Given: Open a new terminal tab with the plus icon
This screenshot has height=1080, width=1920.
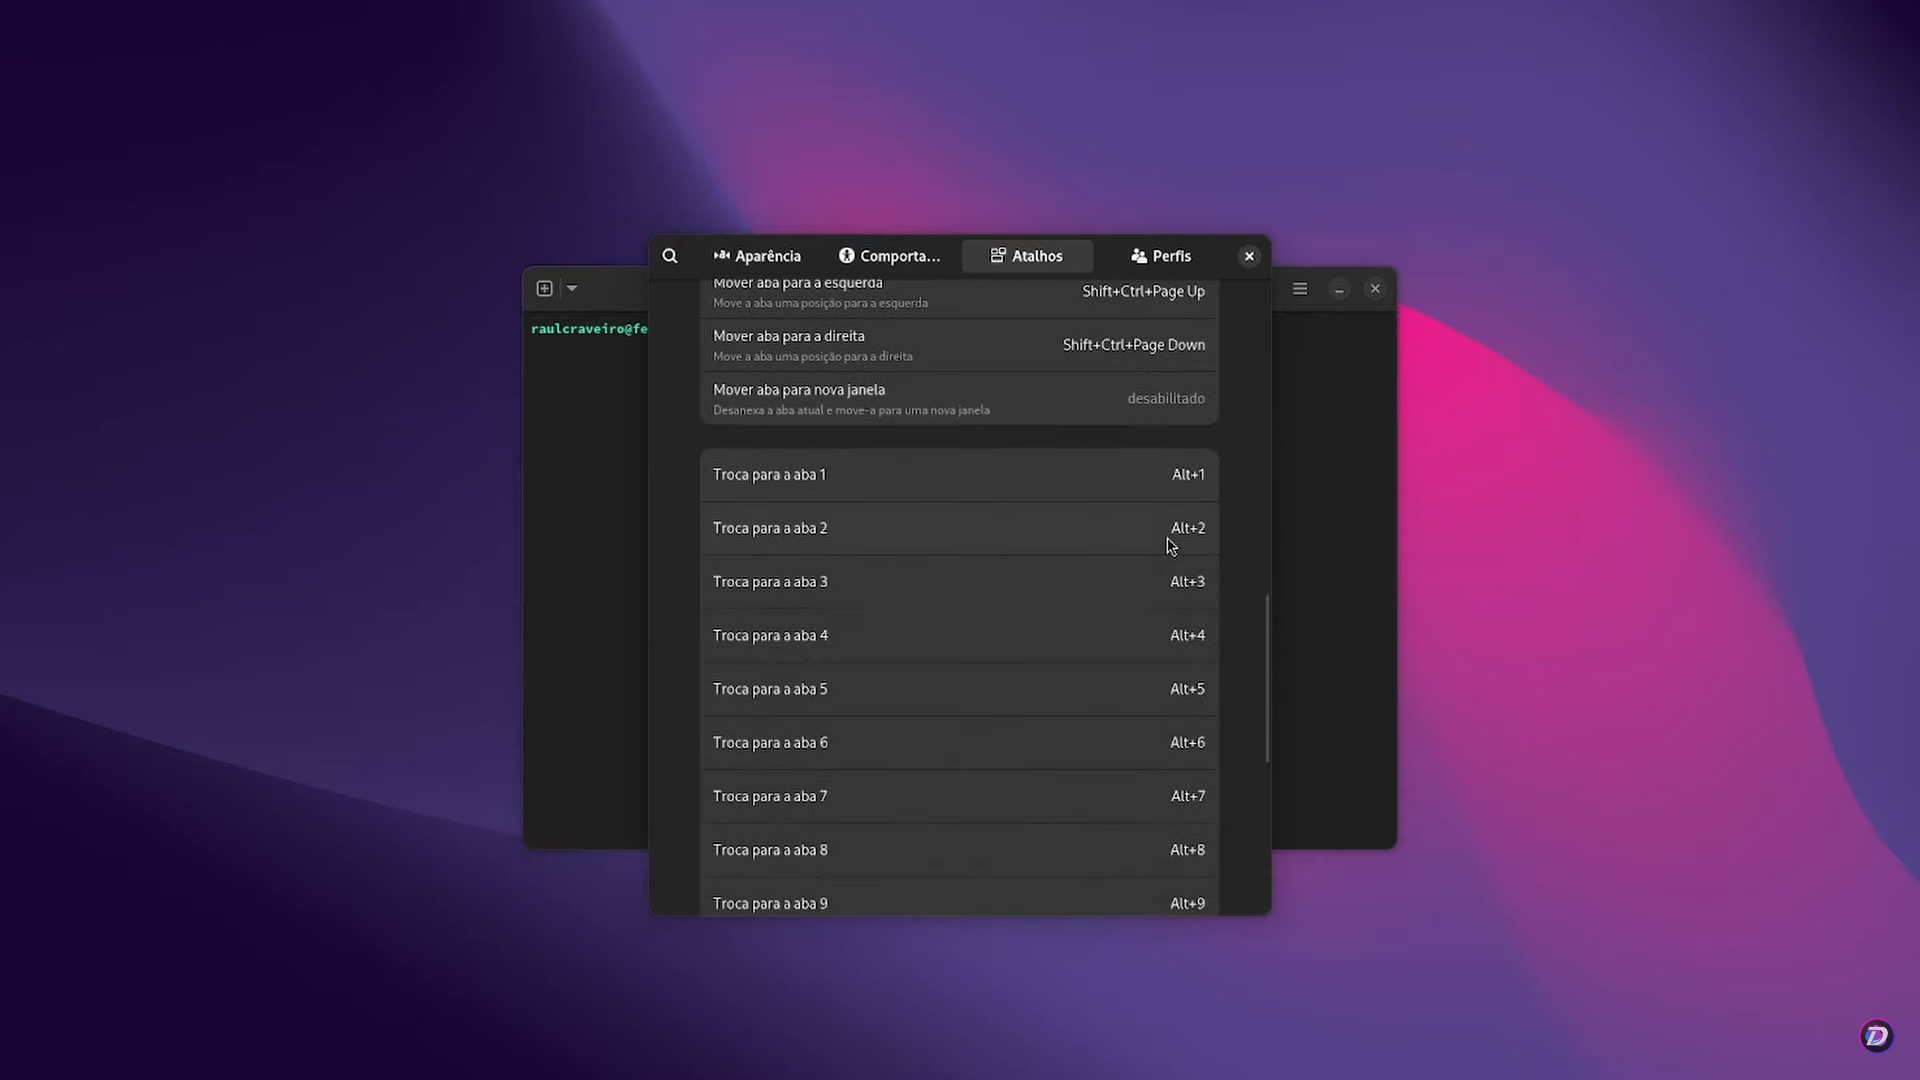Looking at the screenshot, I should pyautogui.click(x=544, y=288).
